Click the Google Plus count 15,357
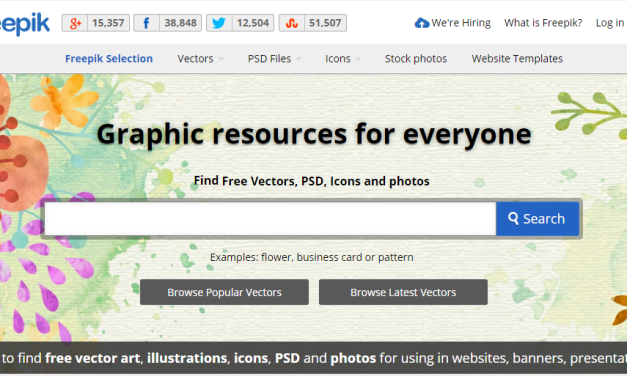The height and width of the screenshot is (376, 627). click(108, 23)
